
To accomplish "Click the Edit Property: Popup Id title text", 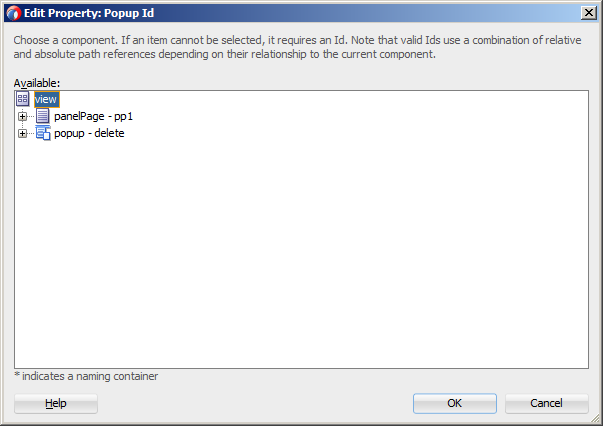I will click(x=89, y=13).
